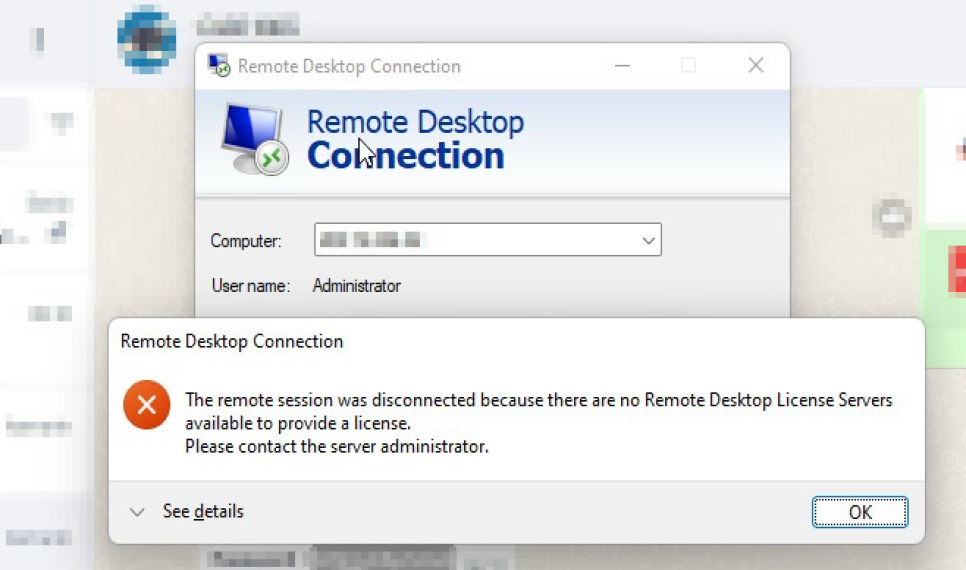Minimize the Remote Desktop Connection window
Screen dimensions: 966x570
[x=620, y=66]
